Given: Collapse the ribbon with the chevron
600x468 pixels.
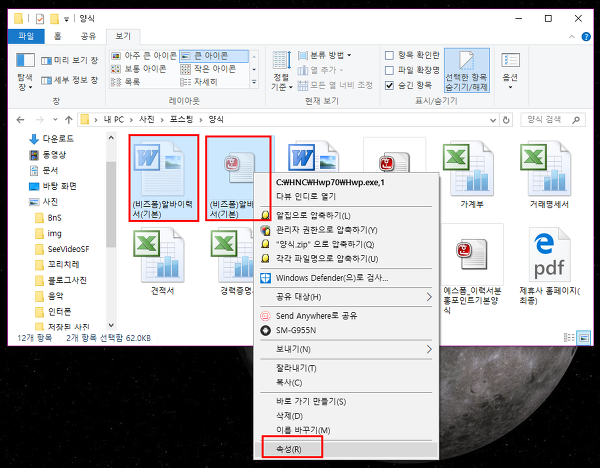Looking at the screenshot, I should click(x=572, y=37).
